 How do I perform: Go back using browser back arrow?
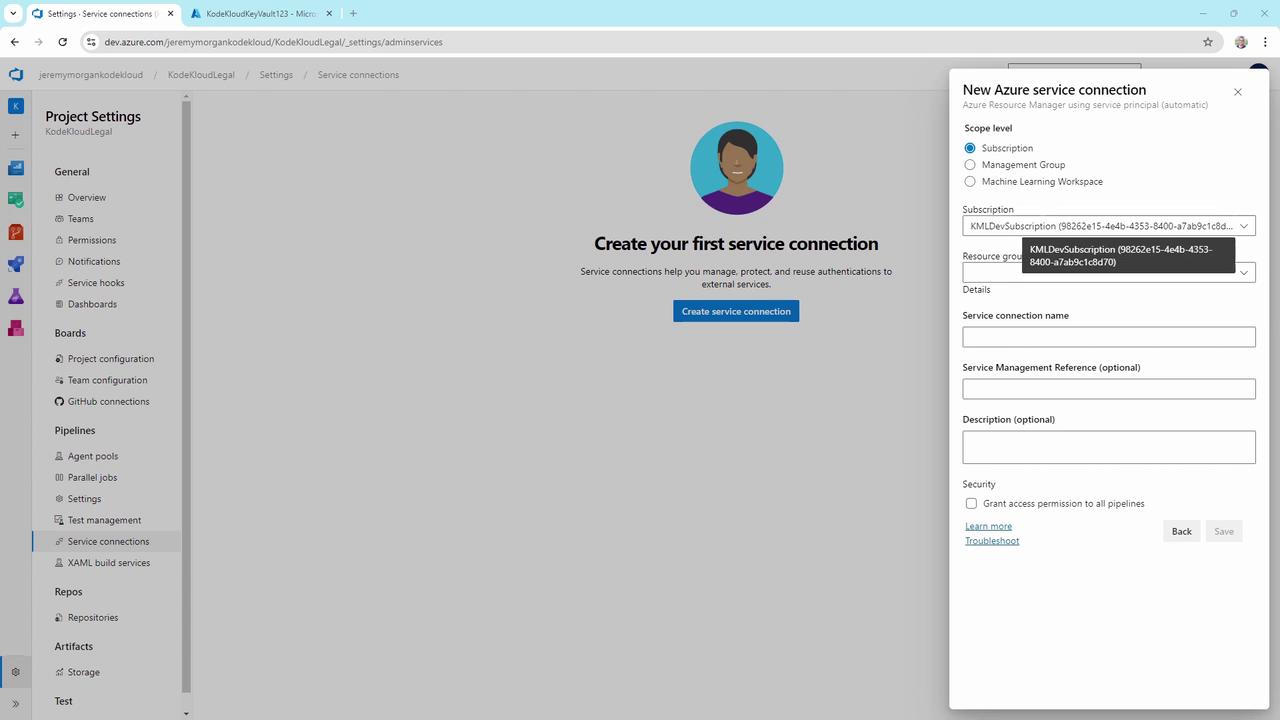pyautogui.click(x=15, y=42)
